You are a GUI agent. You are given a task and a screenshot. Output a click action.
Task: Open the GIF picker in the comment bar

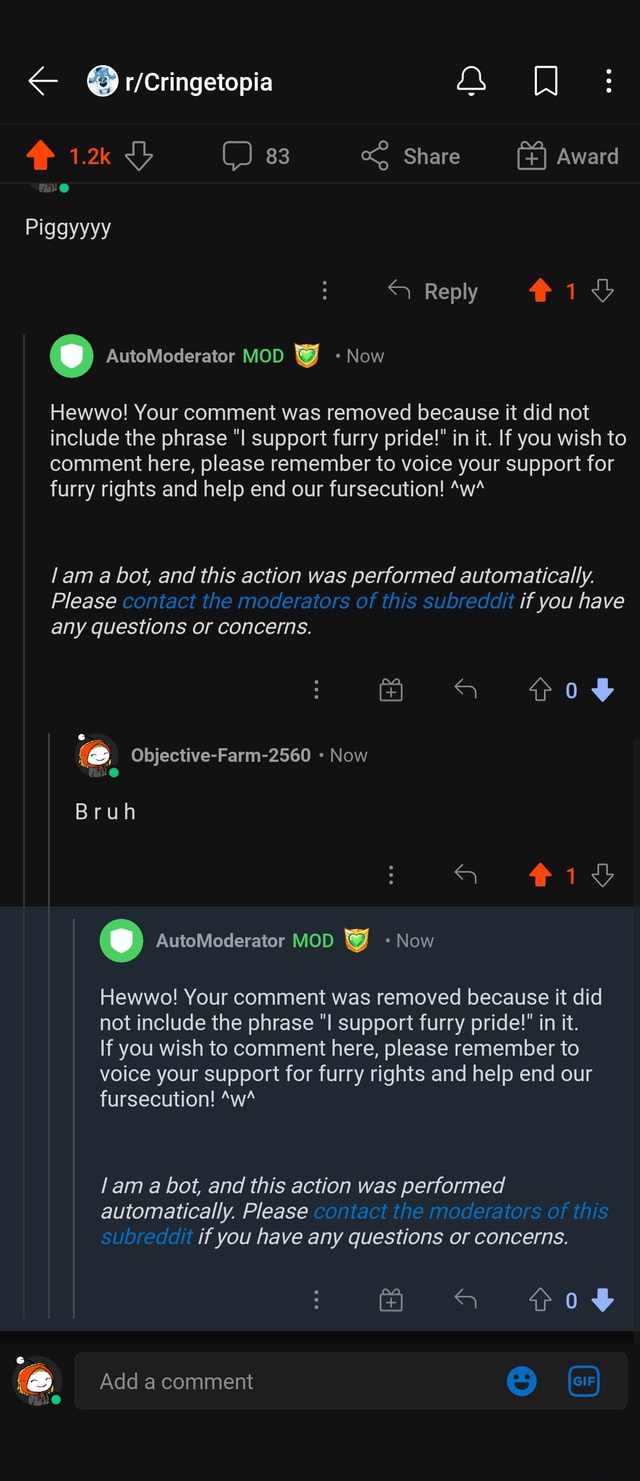[x=583, y=1381]
